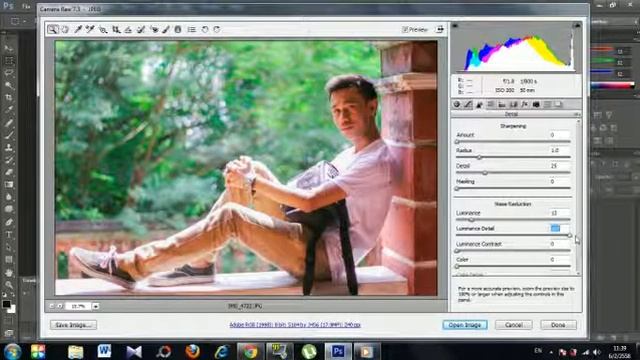This screenshot has height=360, width=640.
Task: Click the Color noise reduction slider
Action: [x=513, y=266]
